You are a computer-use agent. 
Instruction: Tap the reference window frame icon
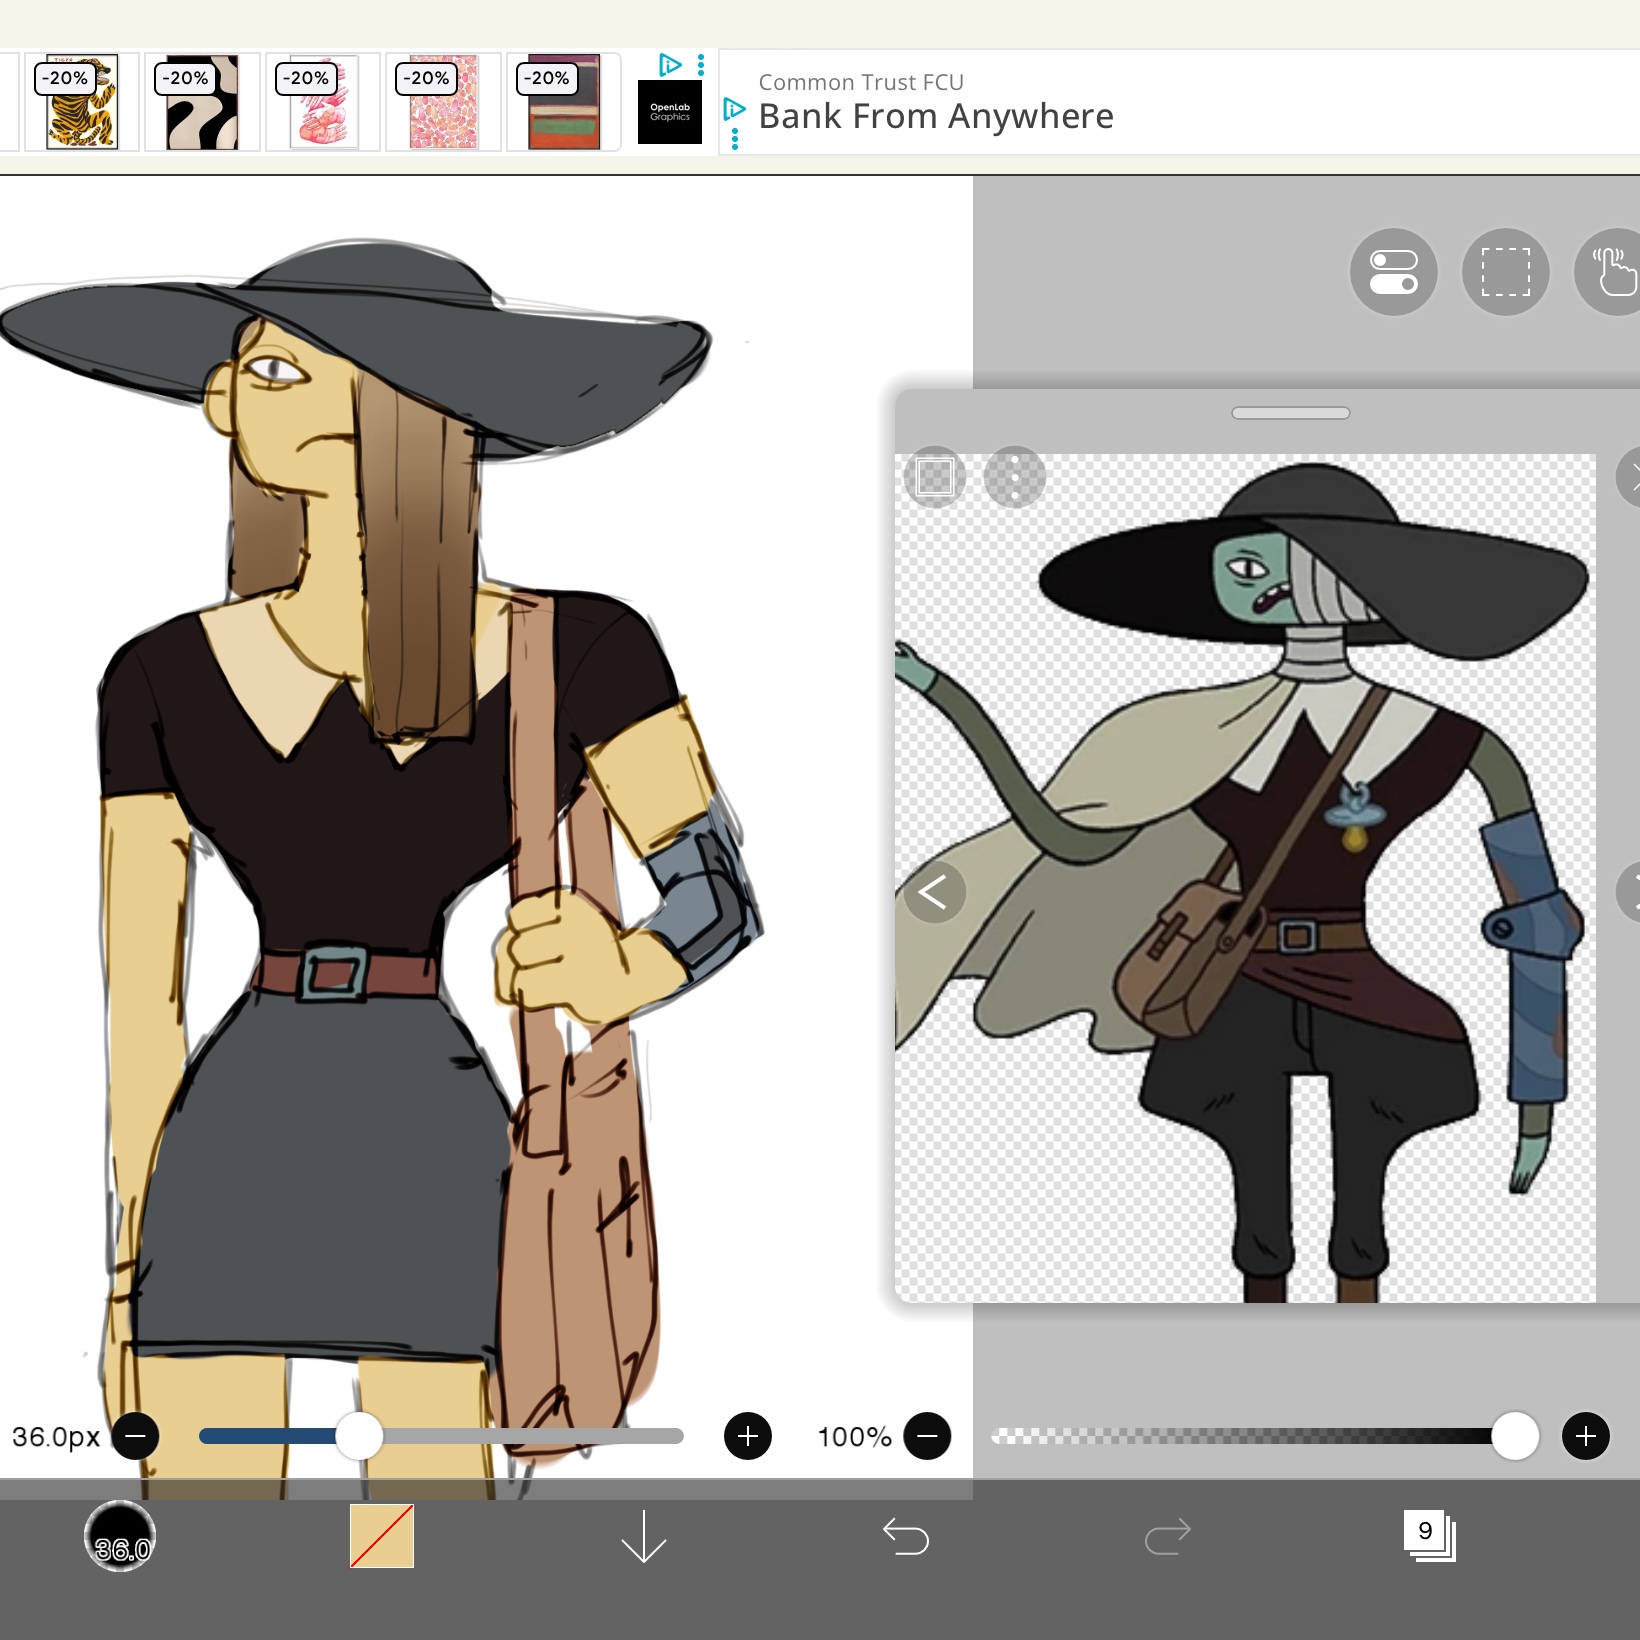point(935,477)
